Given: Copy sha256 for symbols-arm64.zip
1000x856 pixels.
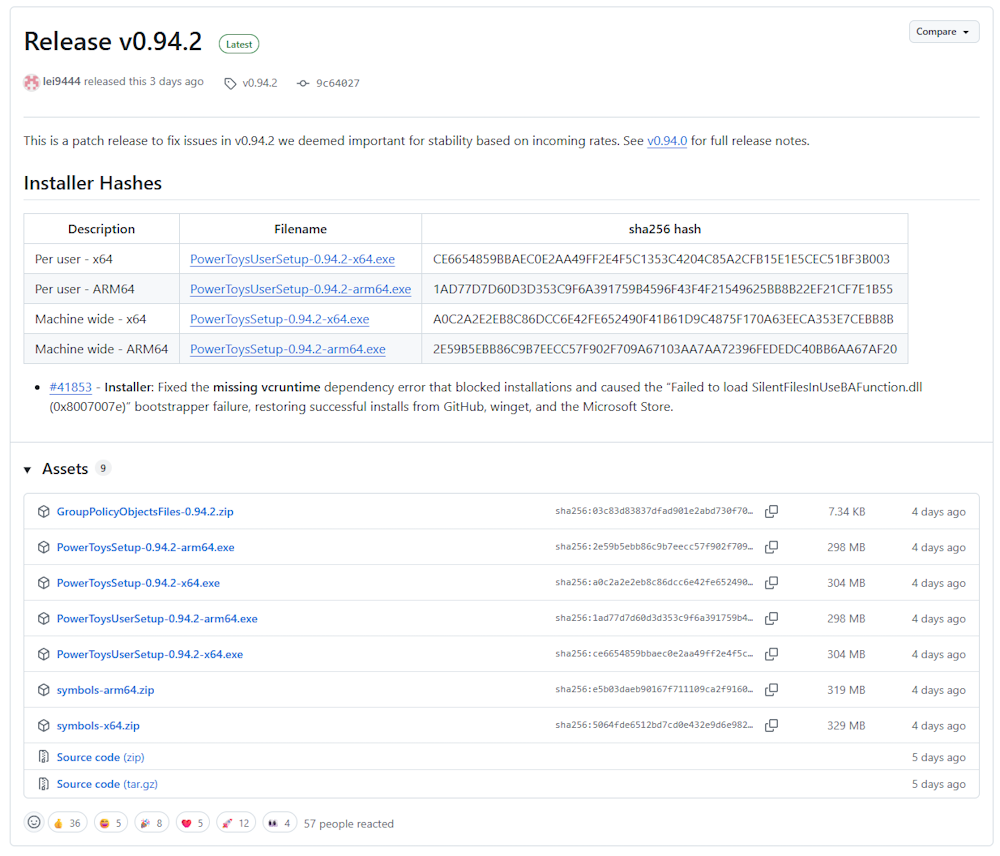Looking at the screenshot, I should [x=771, y=690].
